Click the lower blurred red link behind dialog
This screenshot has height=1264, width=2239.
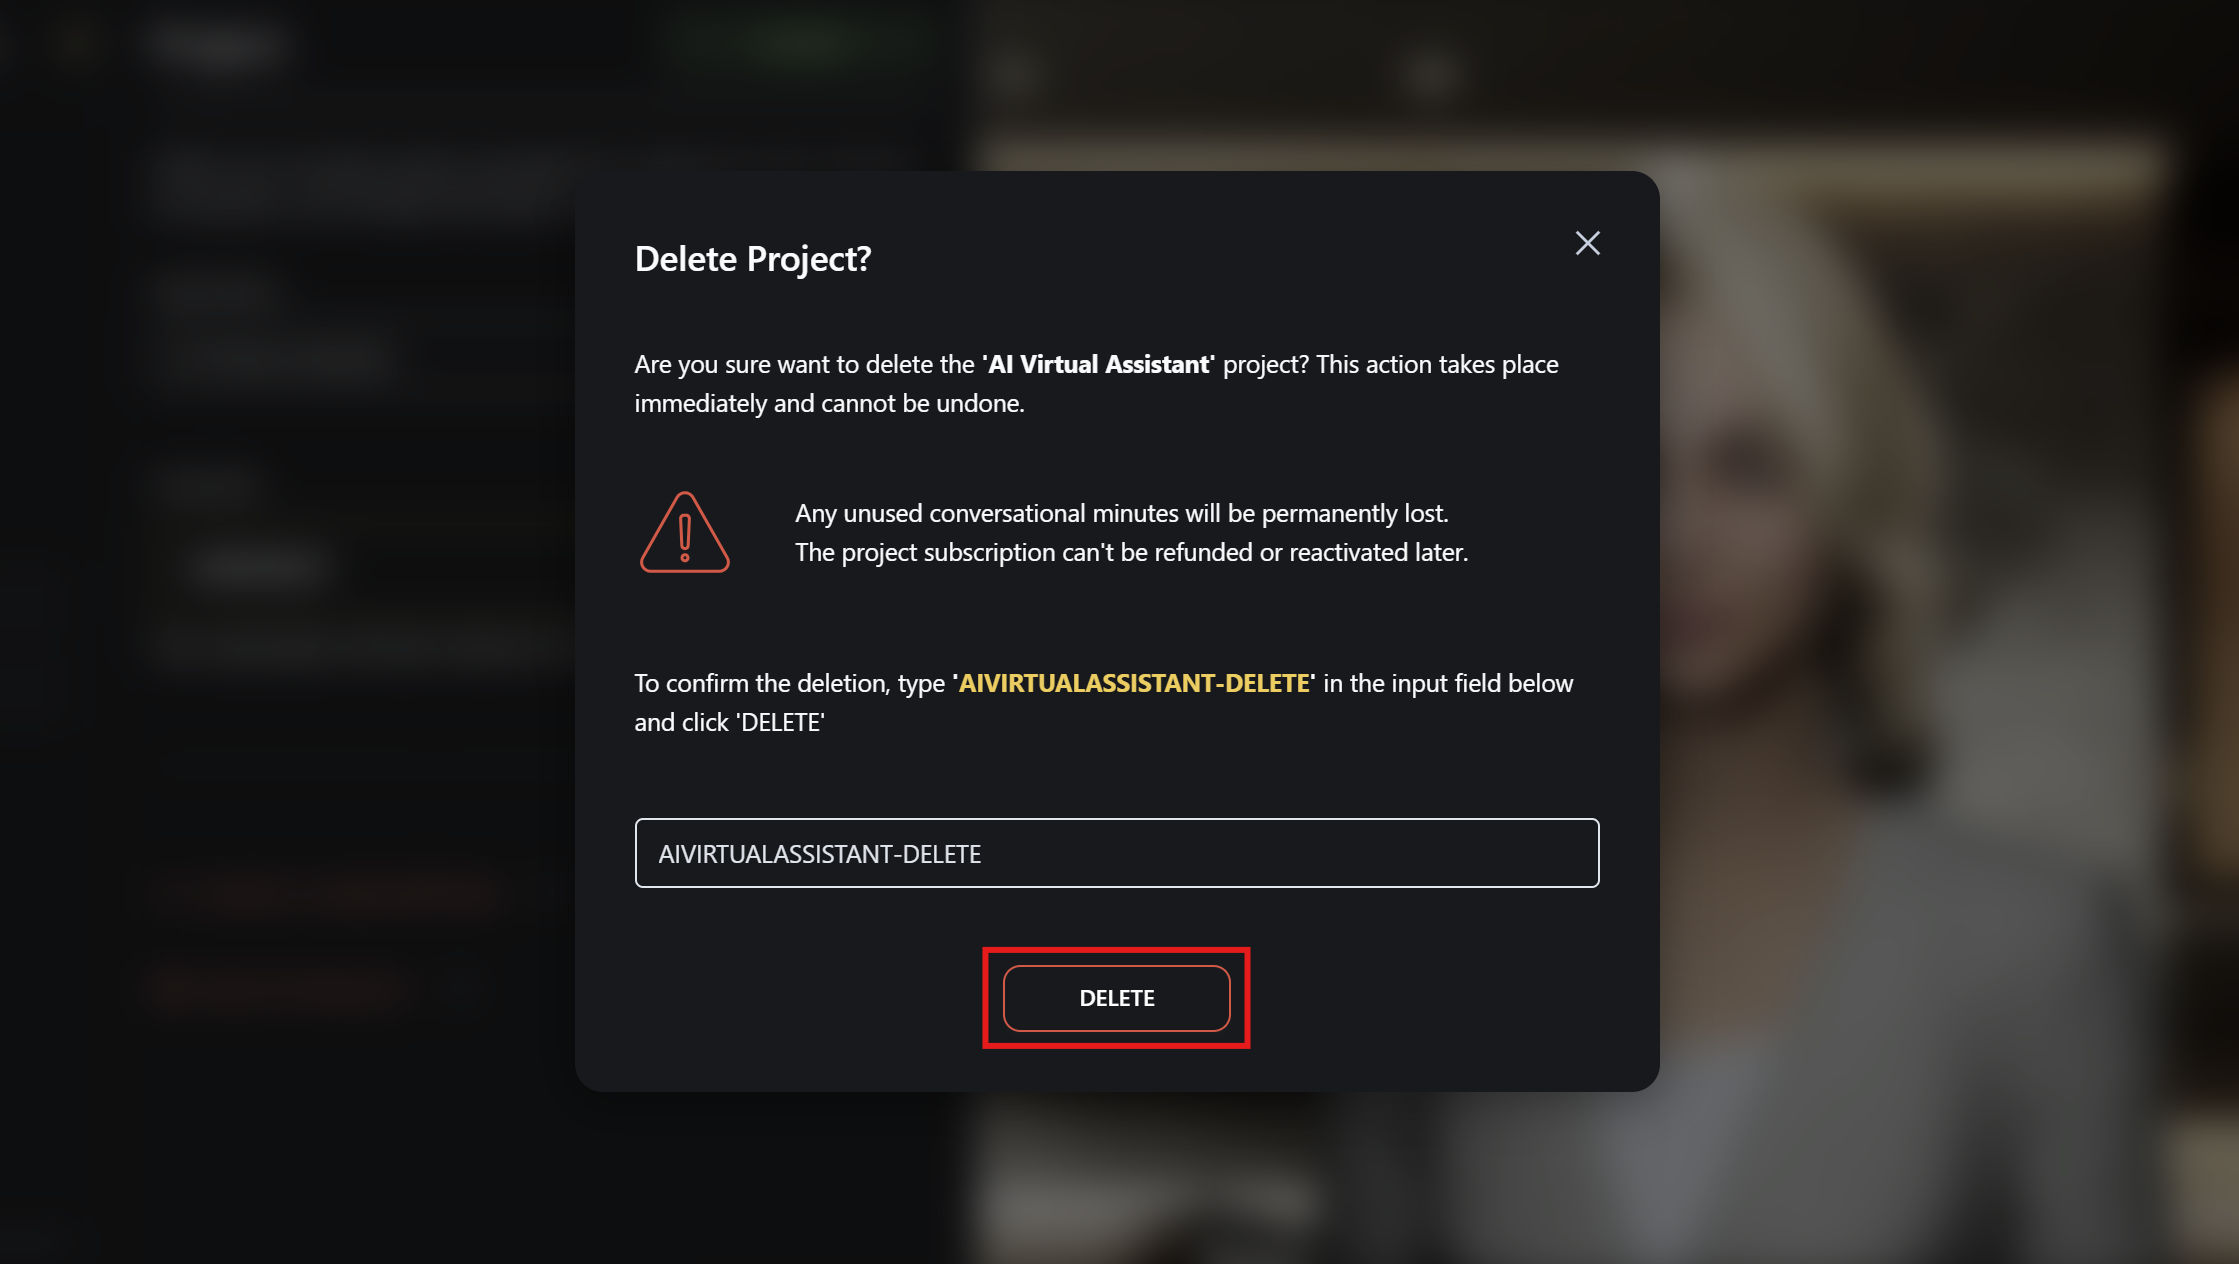282,988
